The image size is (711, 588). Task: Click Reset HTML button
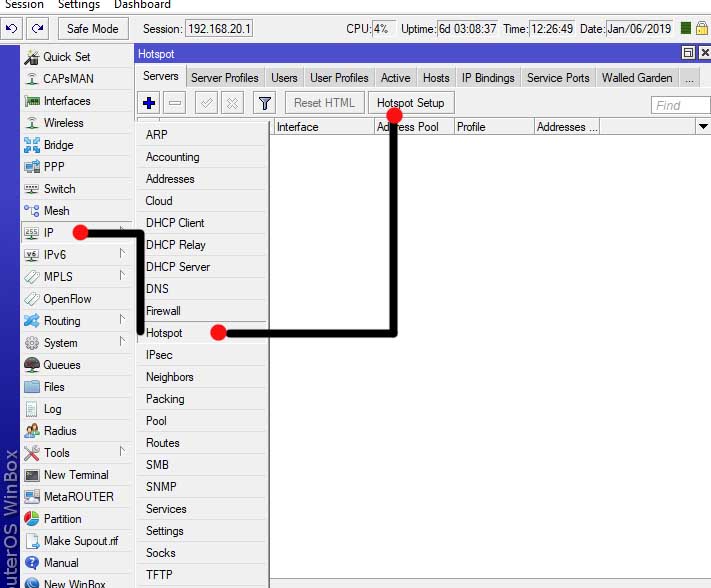pyautogui.click(x=324, y=103)
